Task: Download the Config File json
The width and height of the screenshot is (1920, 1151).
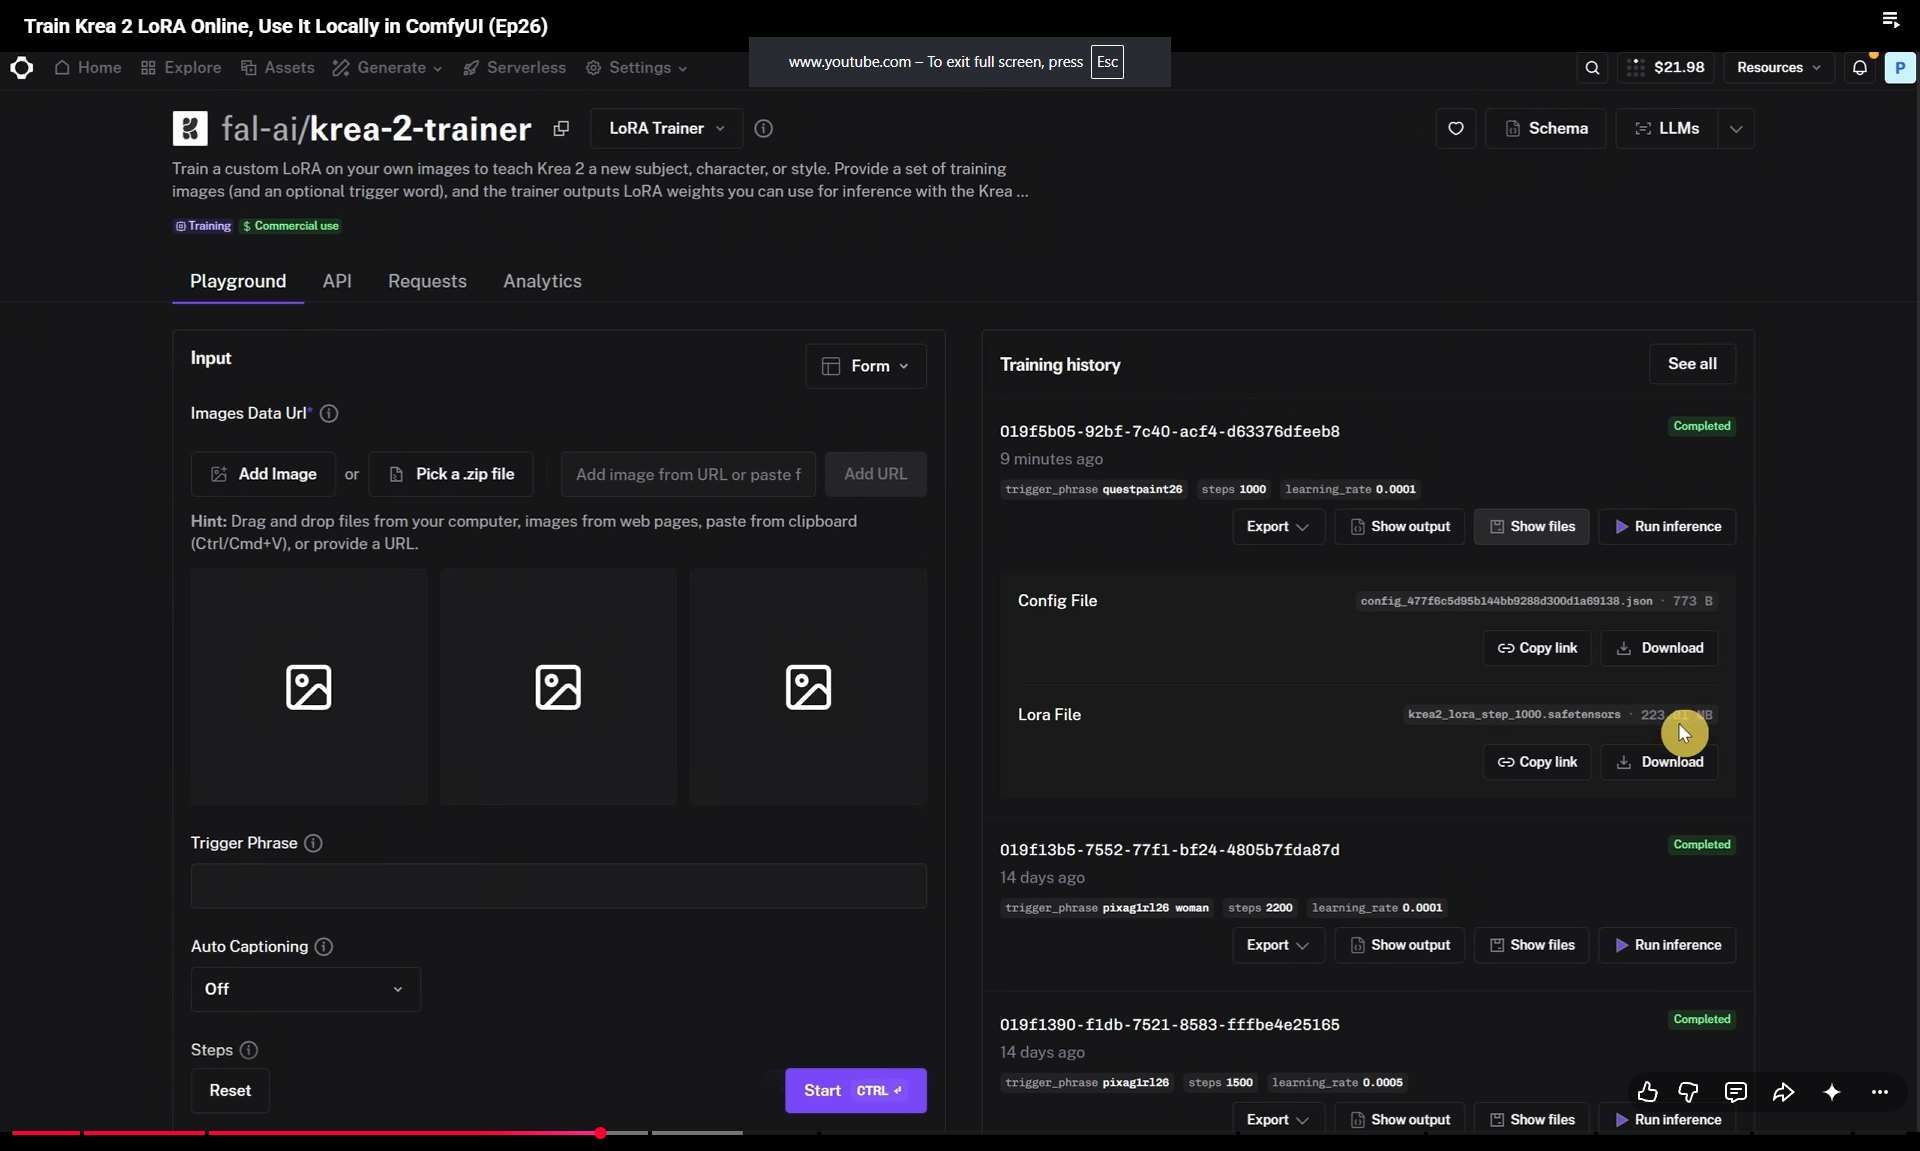Action: coord(1659,648)
